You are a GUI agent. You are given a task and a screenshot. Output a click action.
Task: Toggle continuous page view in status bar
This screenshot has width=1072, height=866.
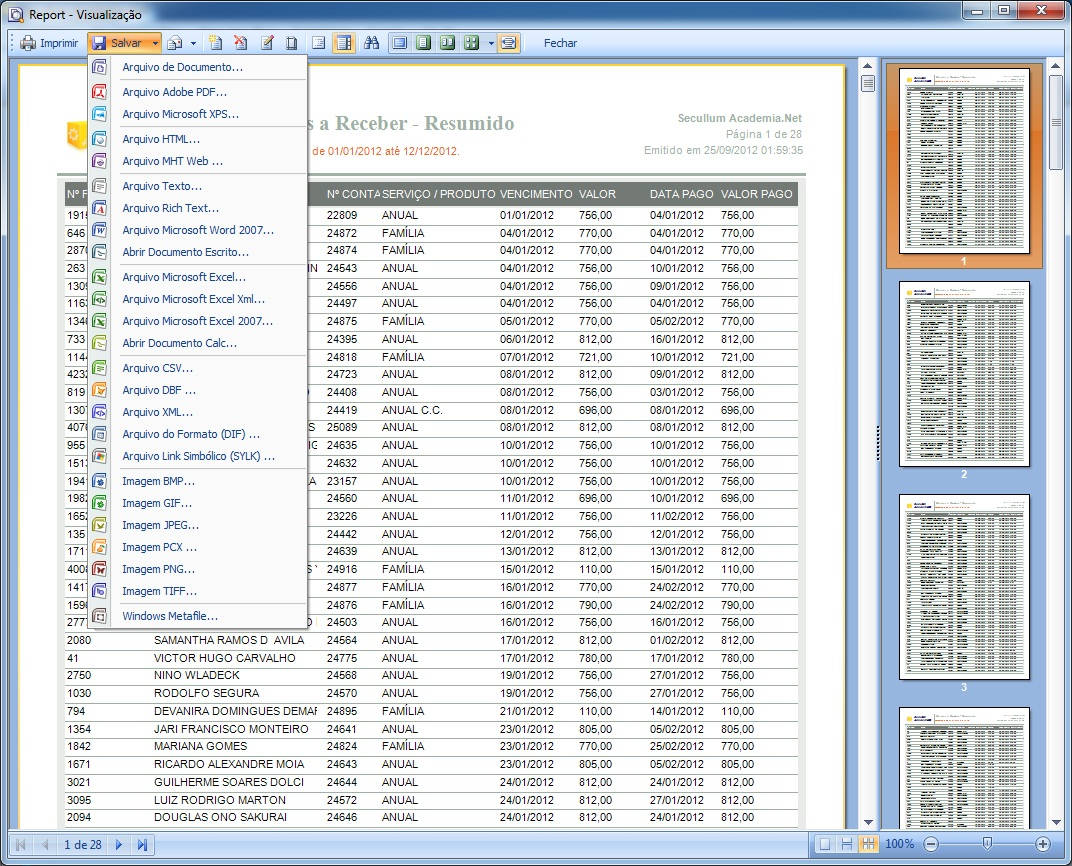coord(847,844)
